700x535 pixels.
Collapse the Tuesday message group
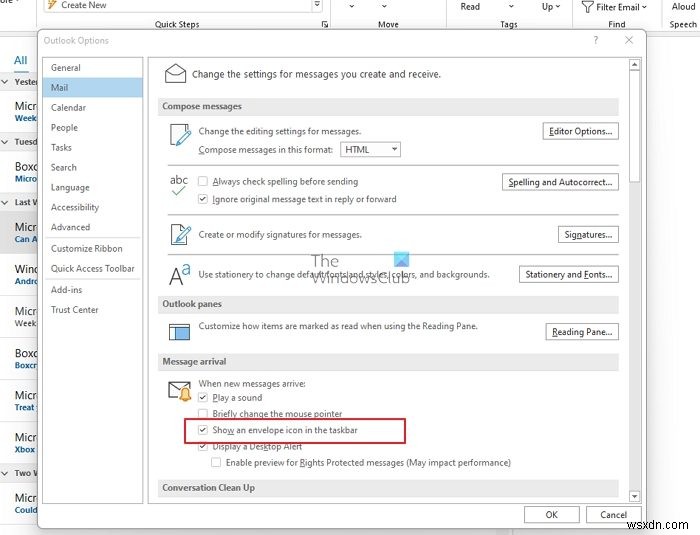pyautogui.click(x=5, y=142)
